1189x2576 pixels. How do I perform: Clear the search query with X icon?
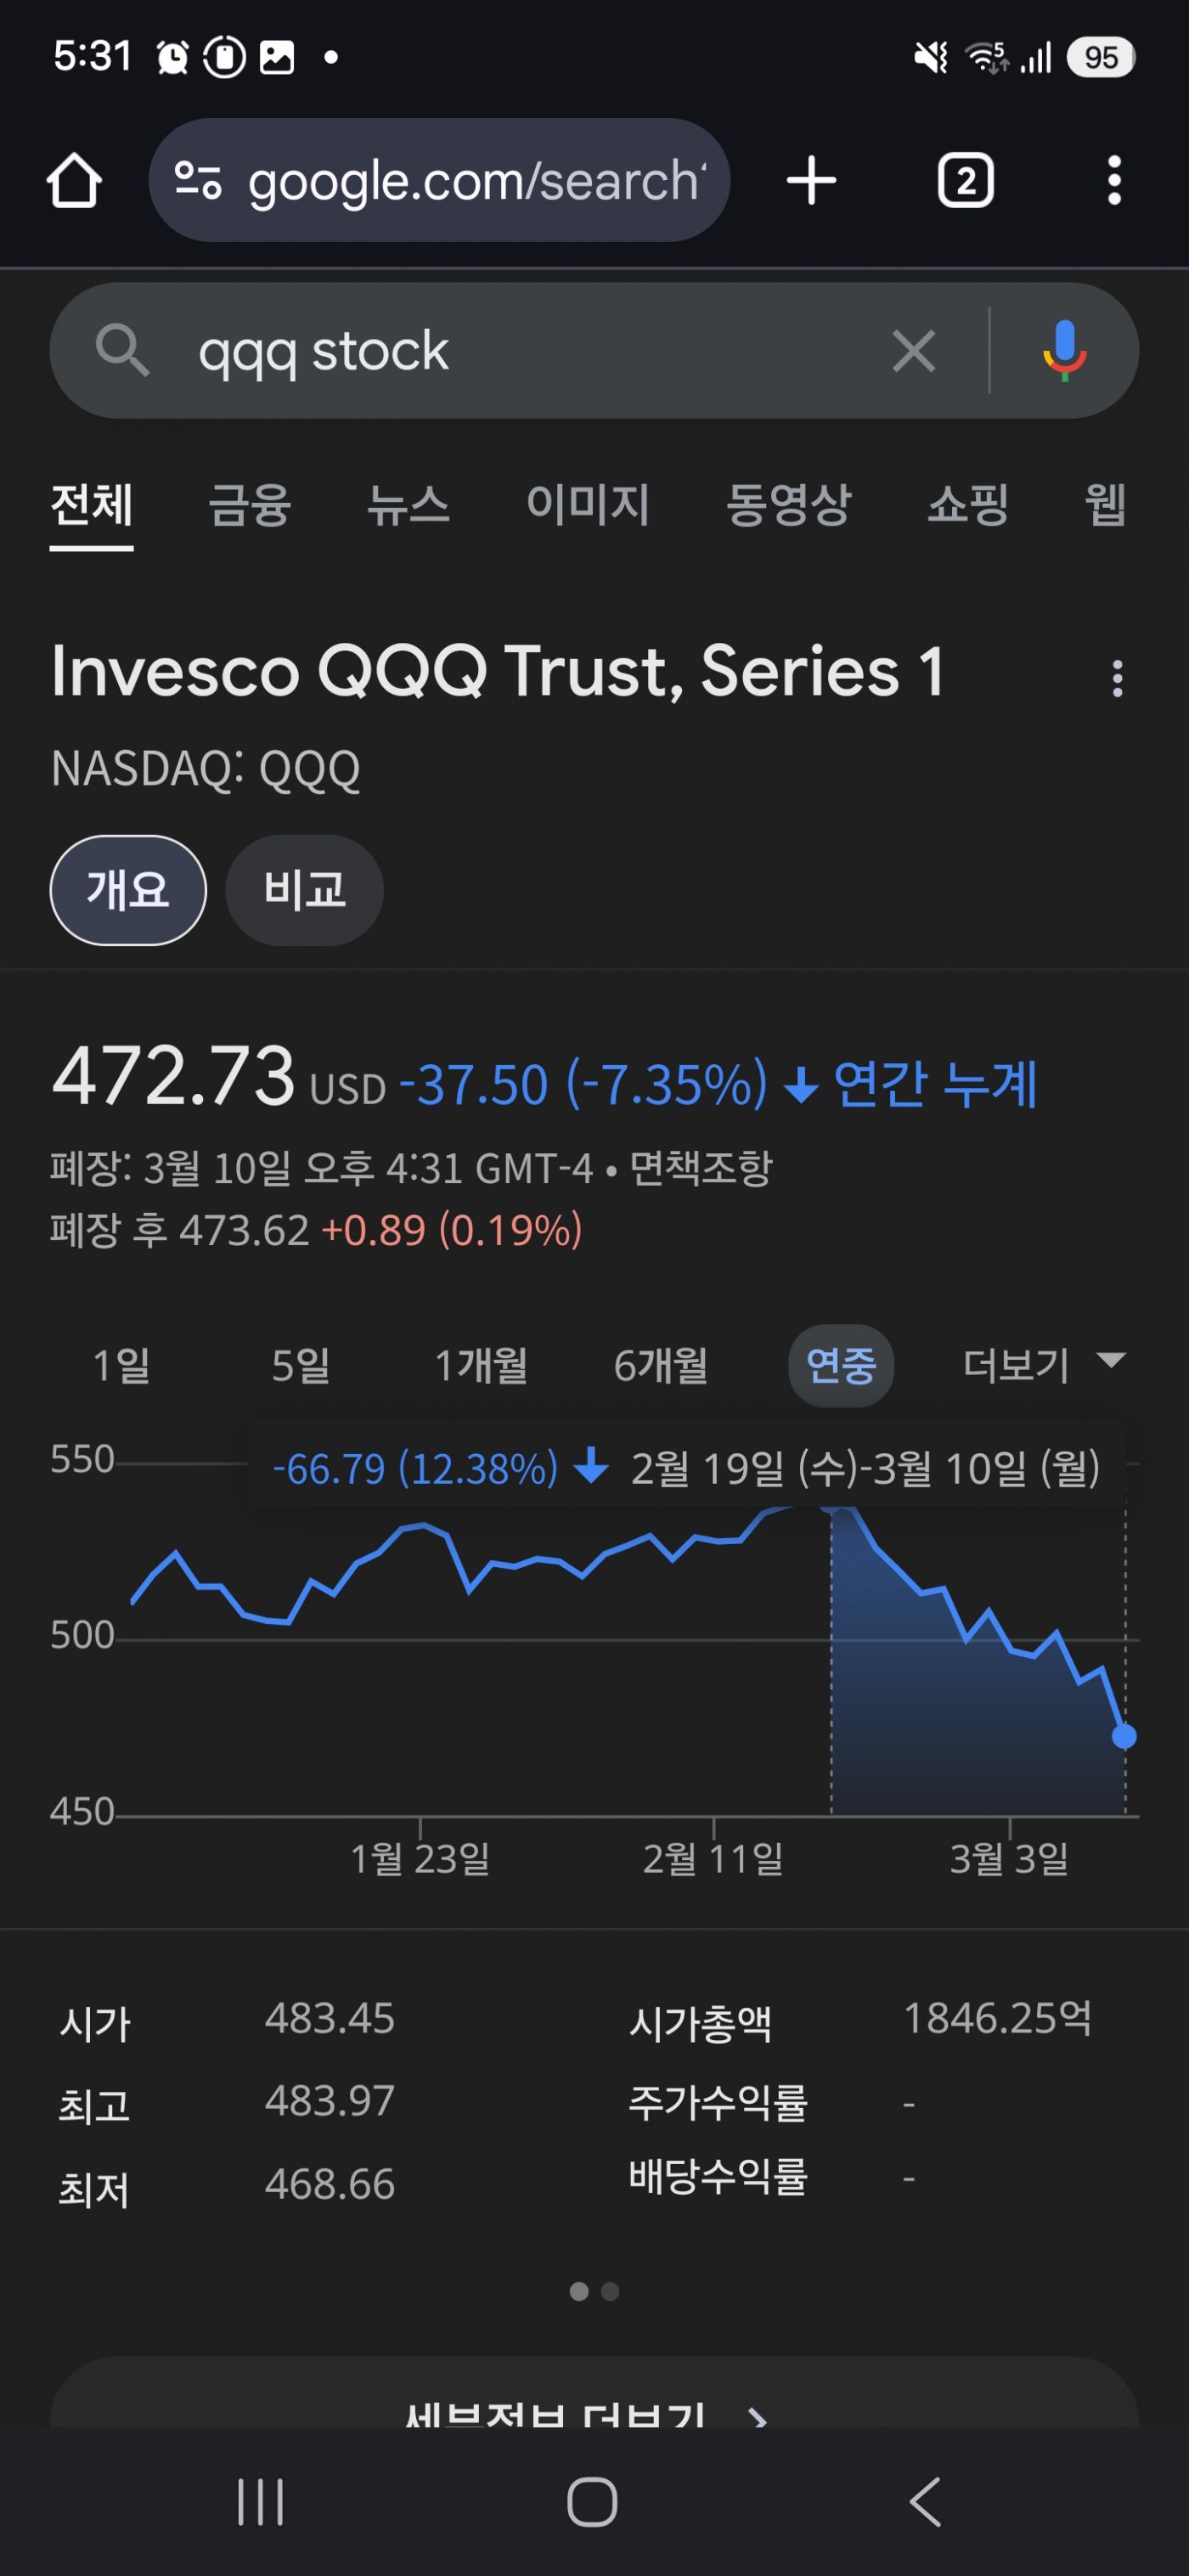(x=913, y=351)
